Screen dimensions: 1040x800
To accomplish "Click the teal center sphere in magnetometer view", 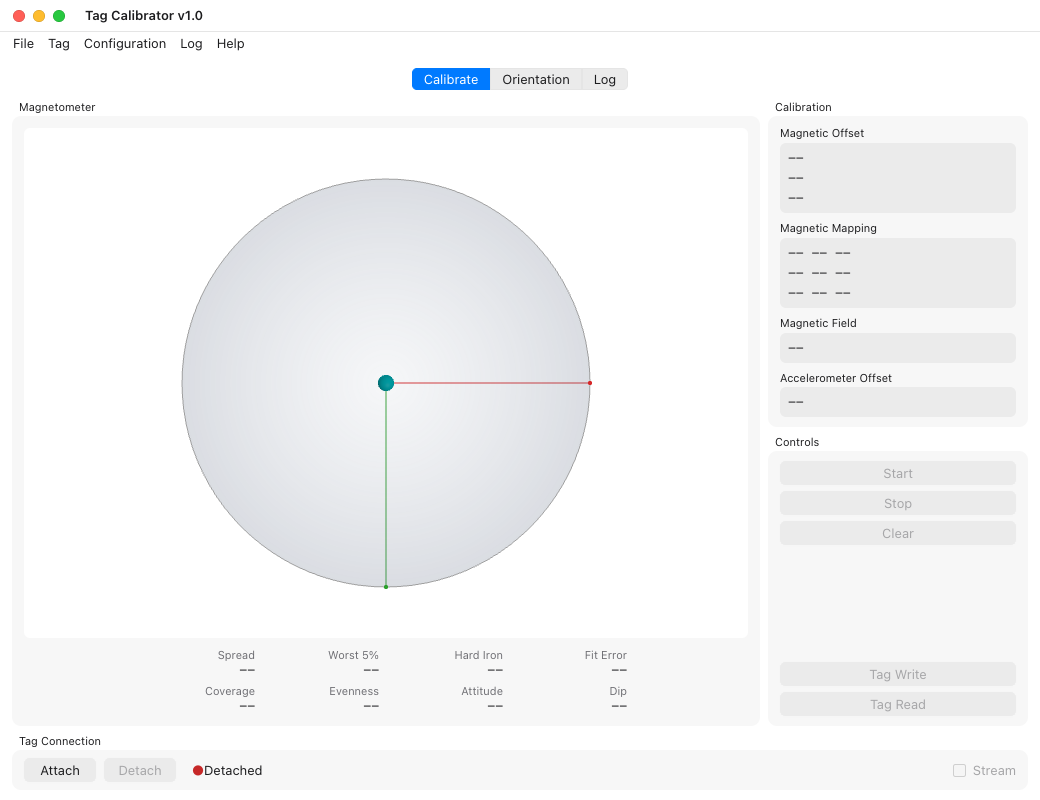I will pyautogui.click(x=386, y=383).
